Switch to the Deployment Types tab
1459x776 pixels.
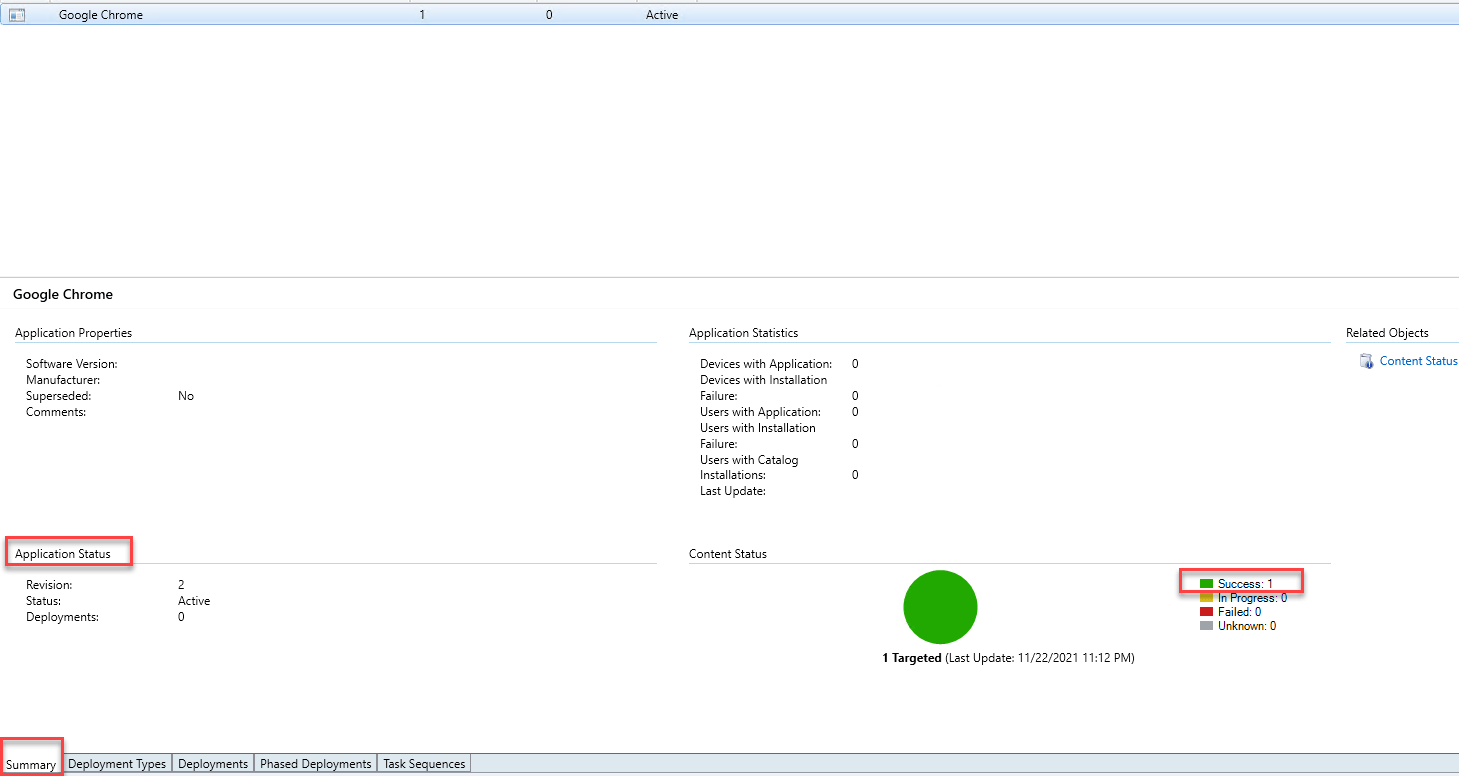click(117, 764)
